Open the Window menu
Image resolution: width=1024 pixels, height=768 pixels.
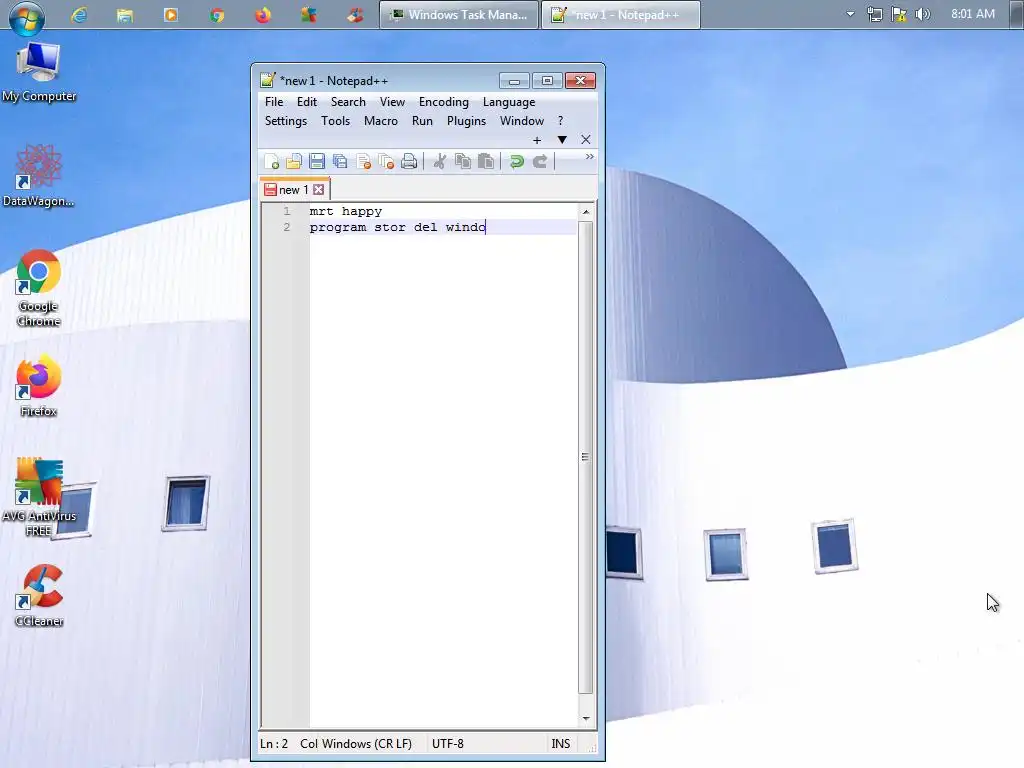coord(522,121)
